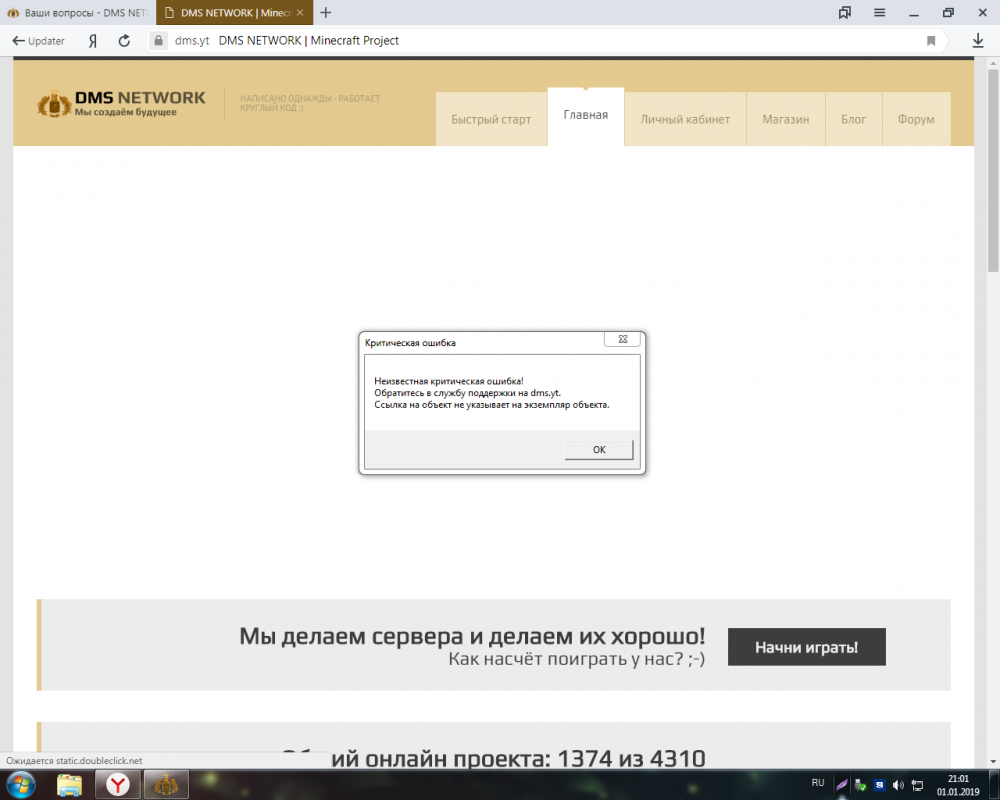Open the Windows Start menu

pos(20,785)
